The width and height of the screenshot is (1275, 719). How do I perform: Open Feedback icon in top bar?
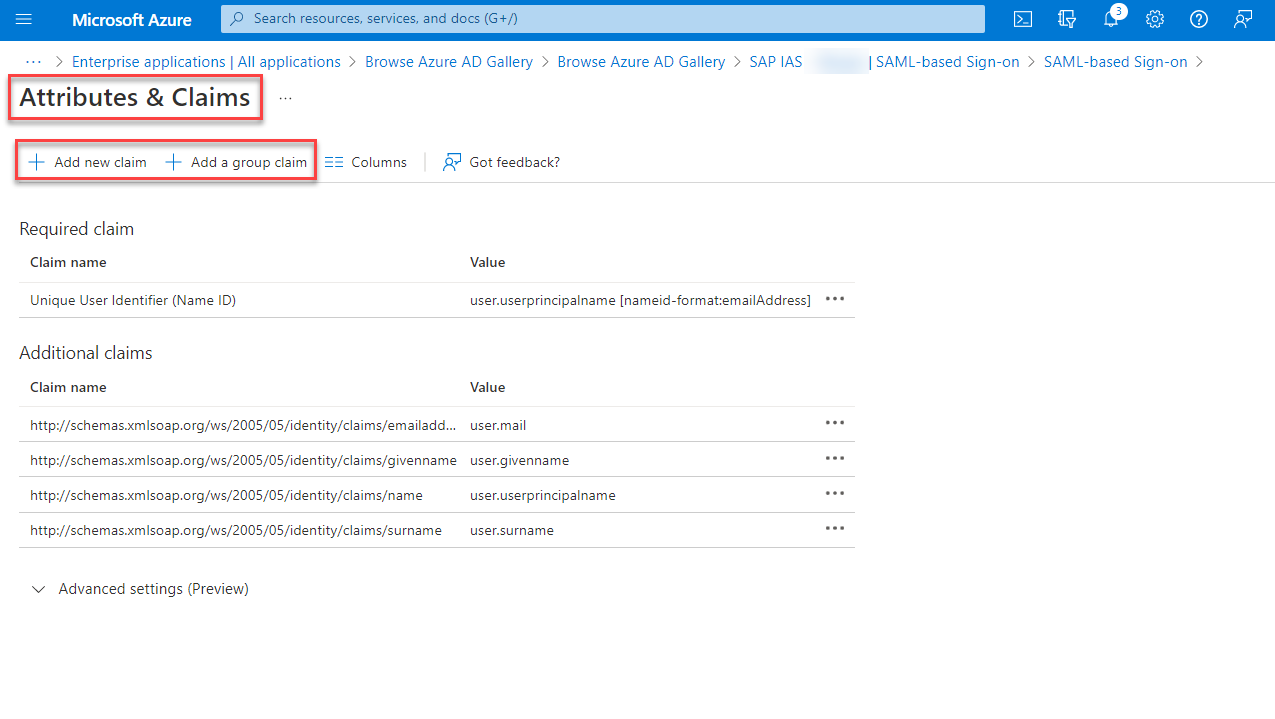1243,19
